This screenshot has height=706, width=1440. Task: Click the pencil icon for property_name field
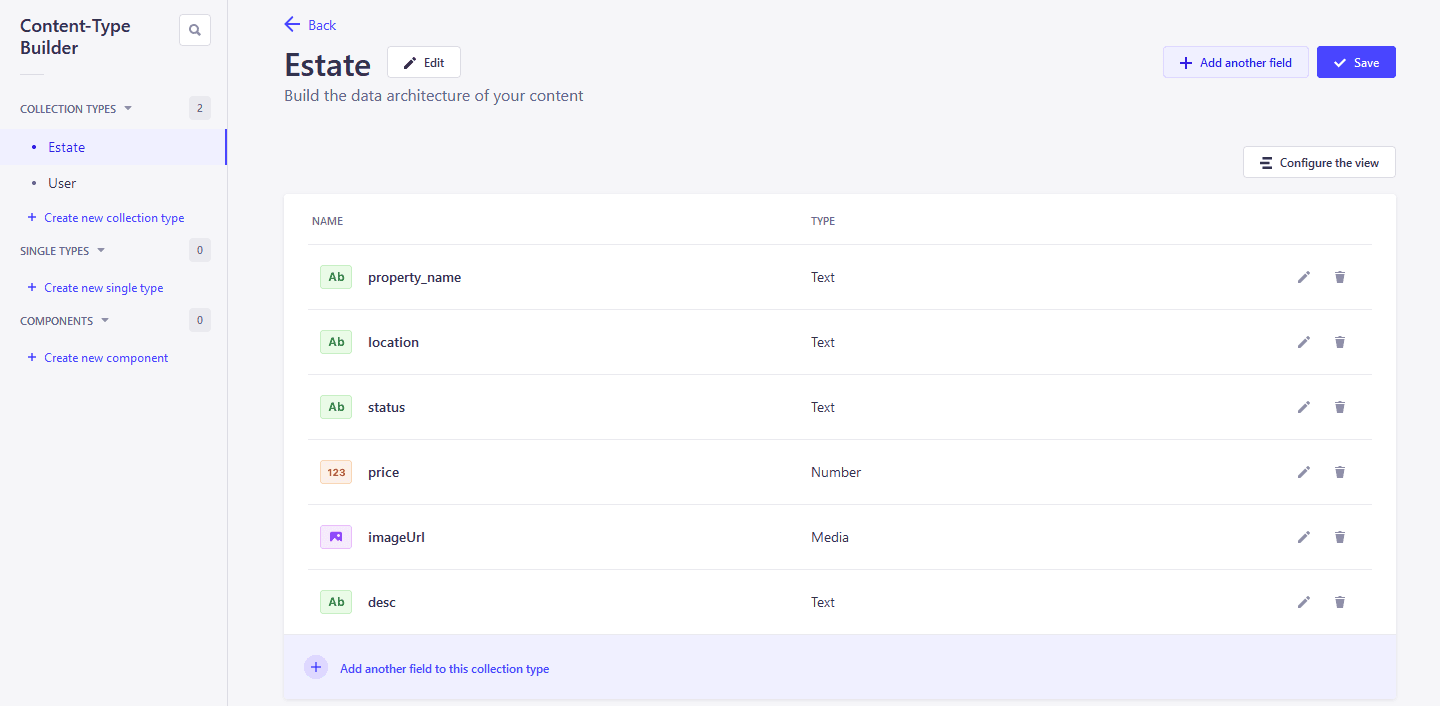tap(1303, 277)
